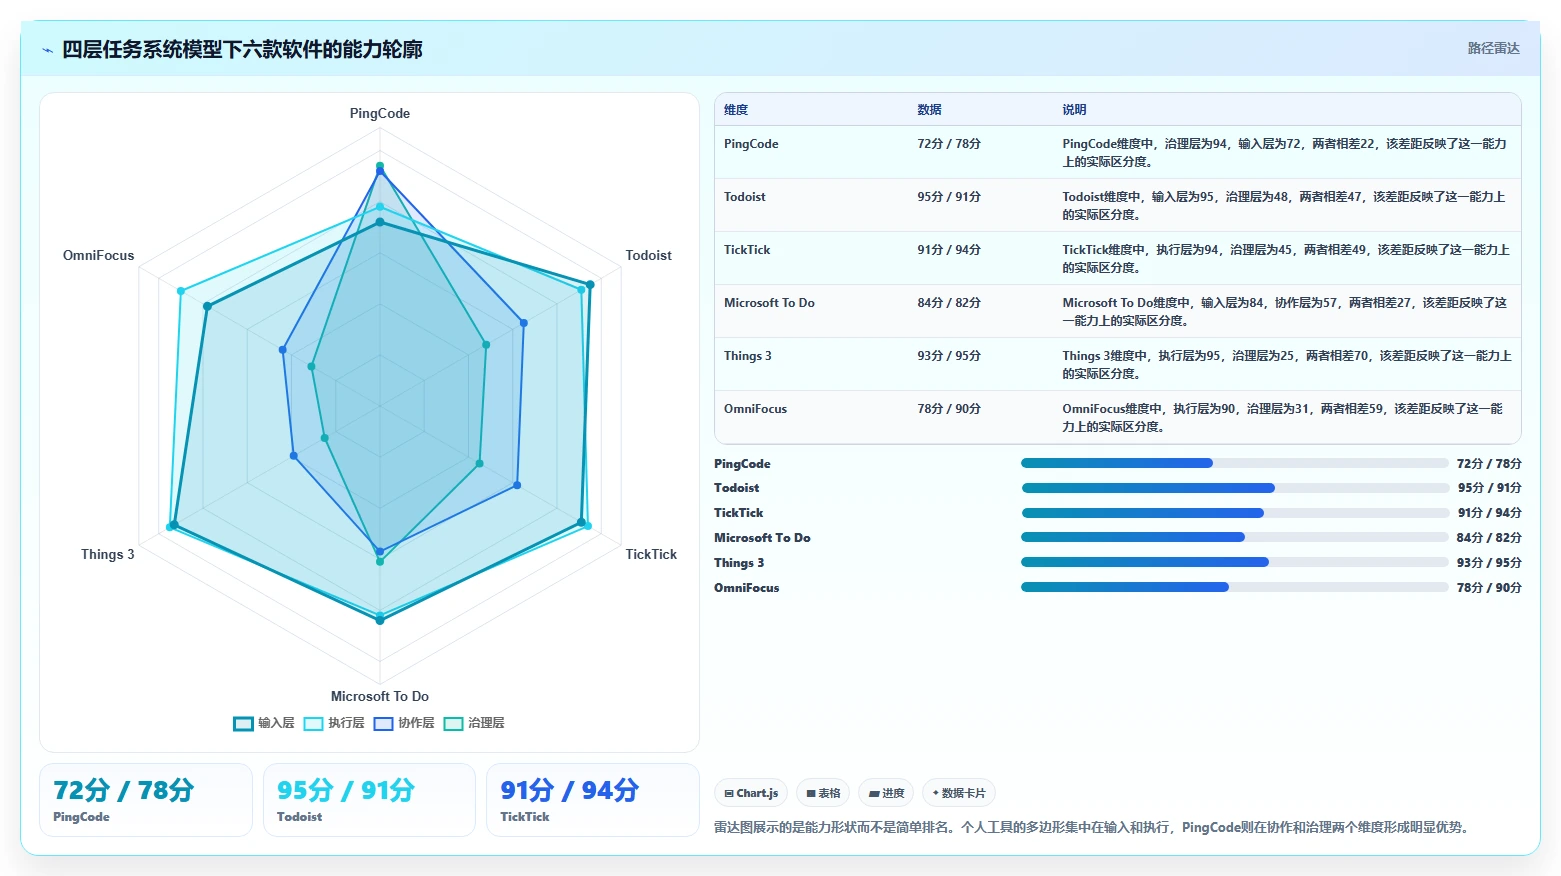Toggle the 执行层 legend entry
1561x876 pixels.
[334, 723]
